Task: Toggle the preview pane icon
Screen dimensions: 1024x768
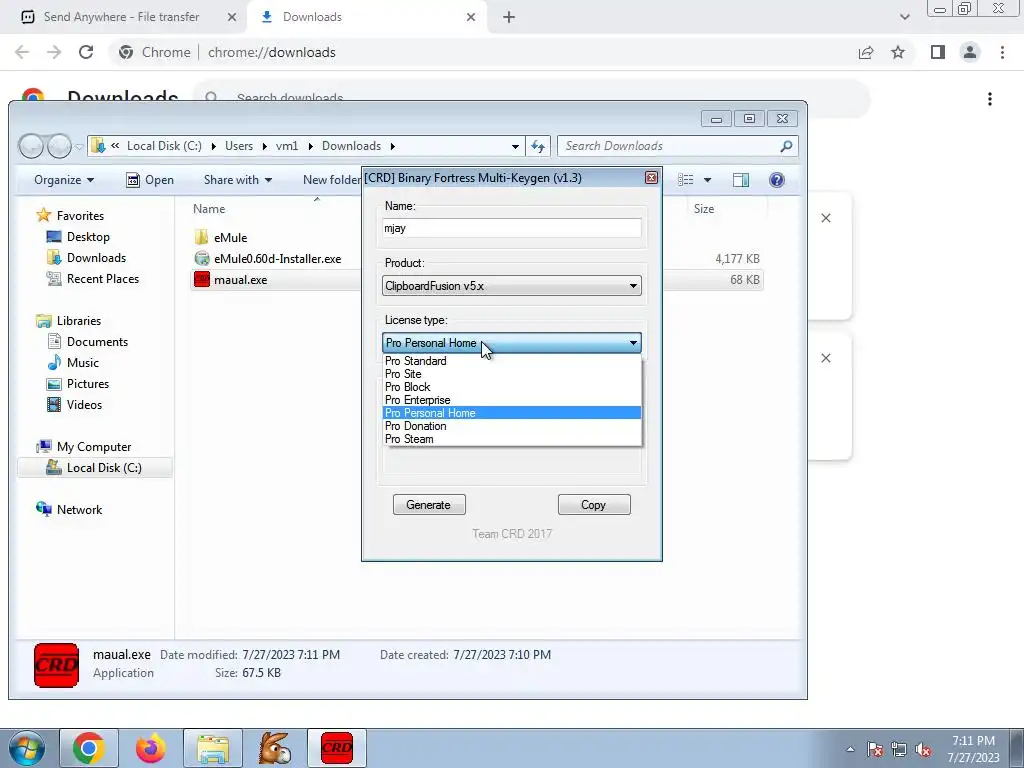Action: click(x=741, y=180)
